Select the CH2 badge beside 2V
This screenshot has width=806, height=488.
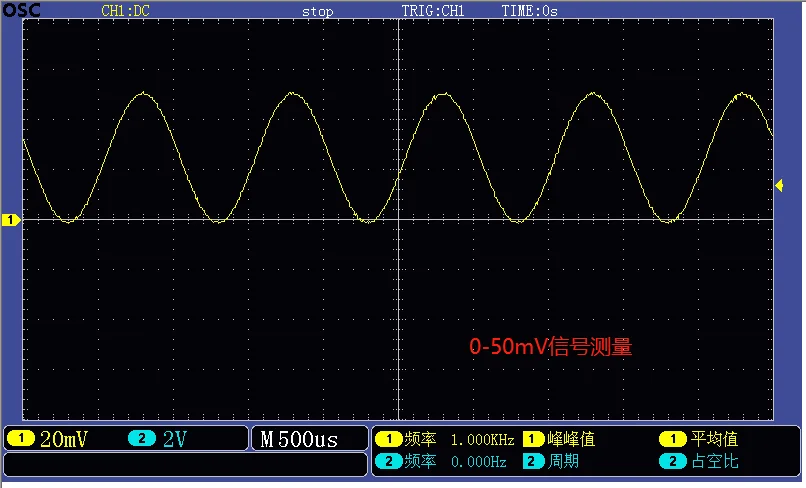coord(142,439)
